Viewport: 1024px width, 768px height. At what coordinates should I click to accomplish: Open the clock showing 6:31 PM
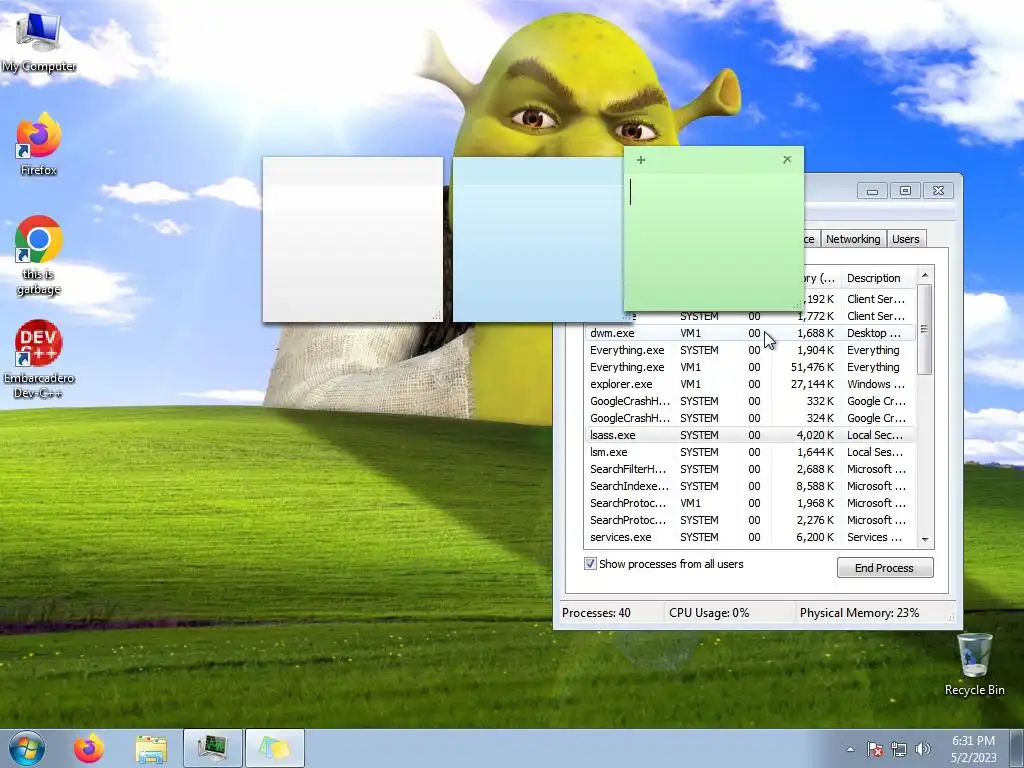(x=974, y=749)
